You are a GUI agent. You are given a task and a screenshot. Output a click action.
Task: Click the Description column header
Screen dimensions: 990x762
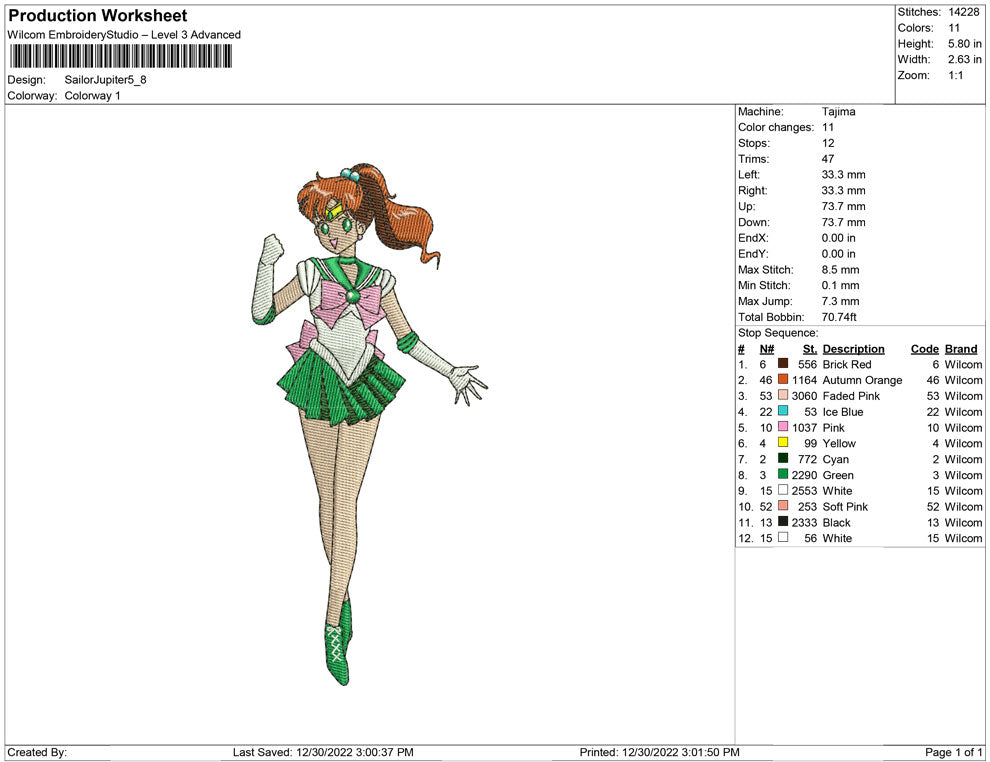pyautogui.click(x=854, y=348)
